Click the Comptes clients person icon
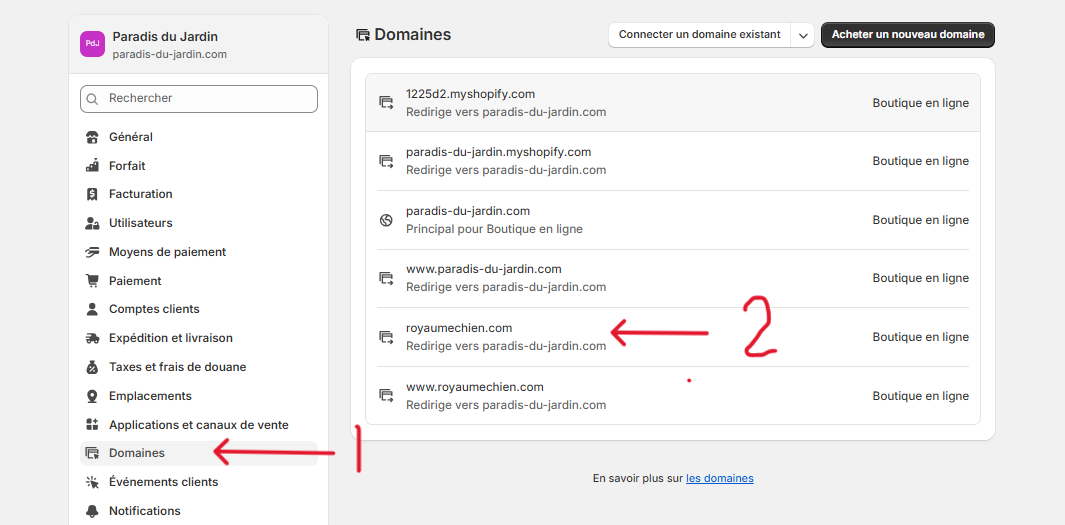The height and width of the screenshot is (525, 1065). (x=92, y=309)
